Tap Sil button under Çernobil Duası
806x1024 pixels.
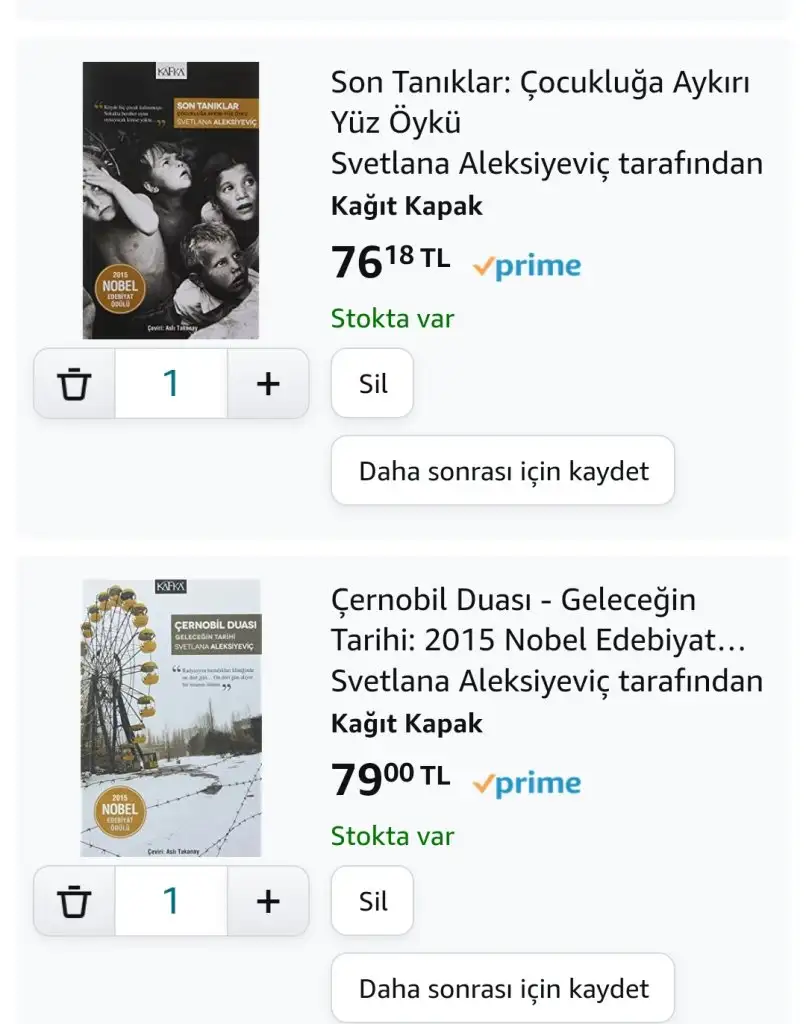point(372,901)
